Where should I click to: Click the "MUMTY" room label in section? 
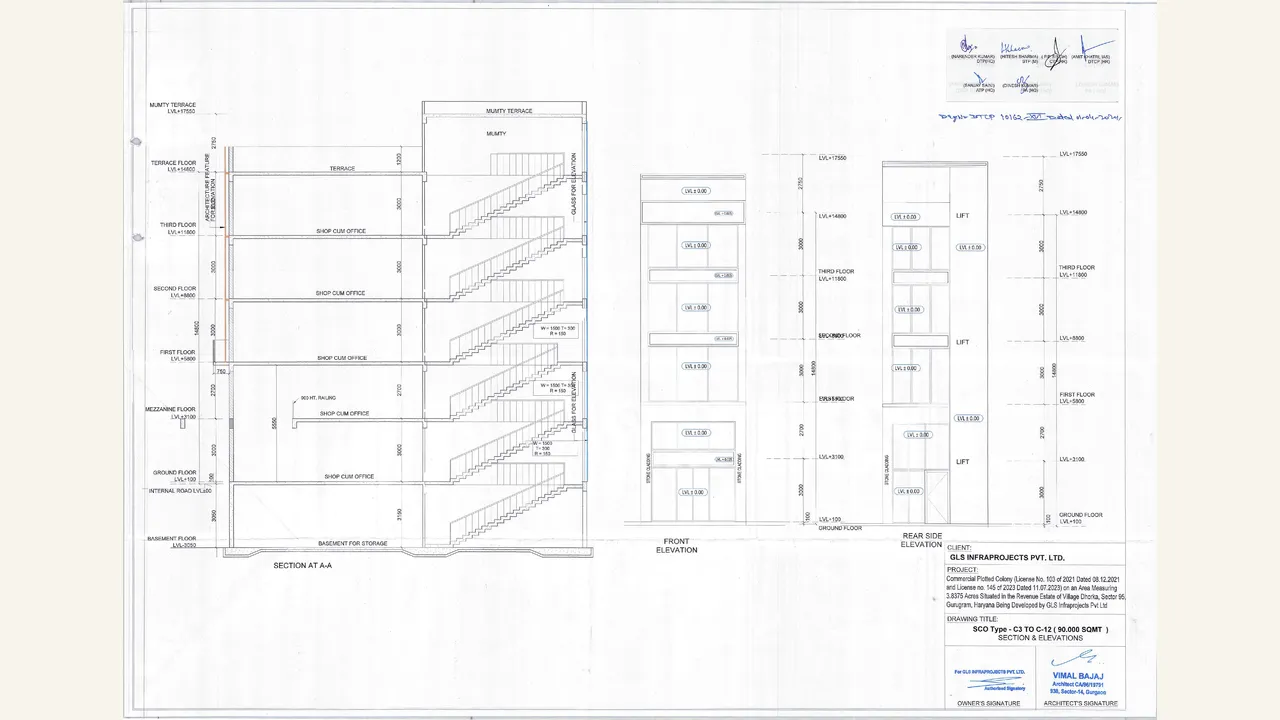tap(496, 133)
